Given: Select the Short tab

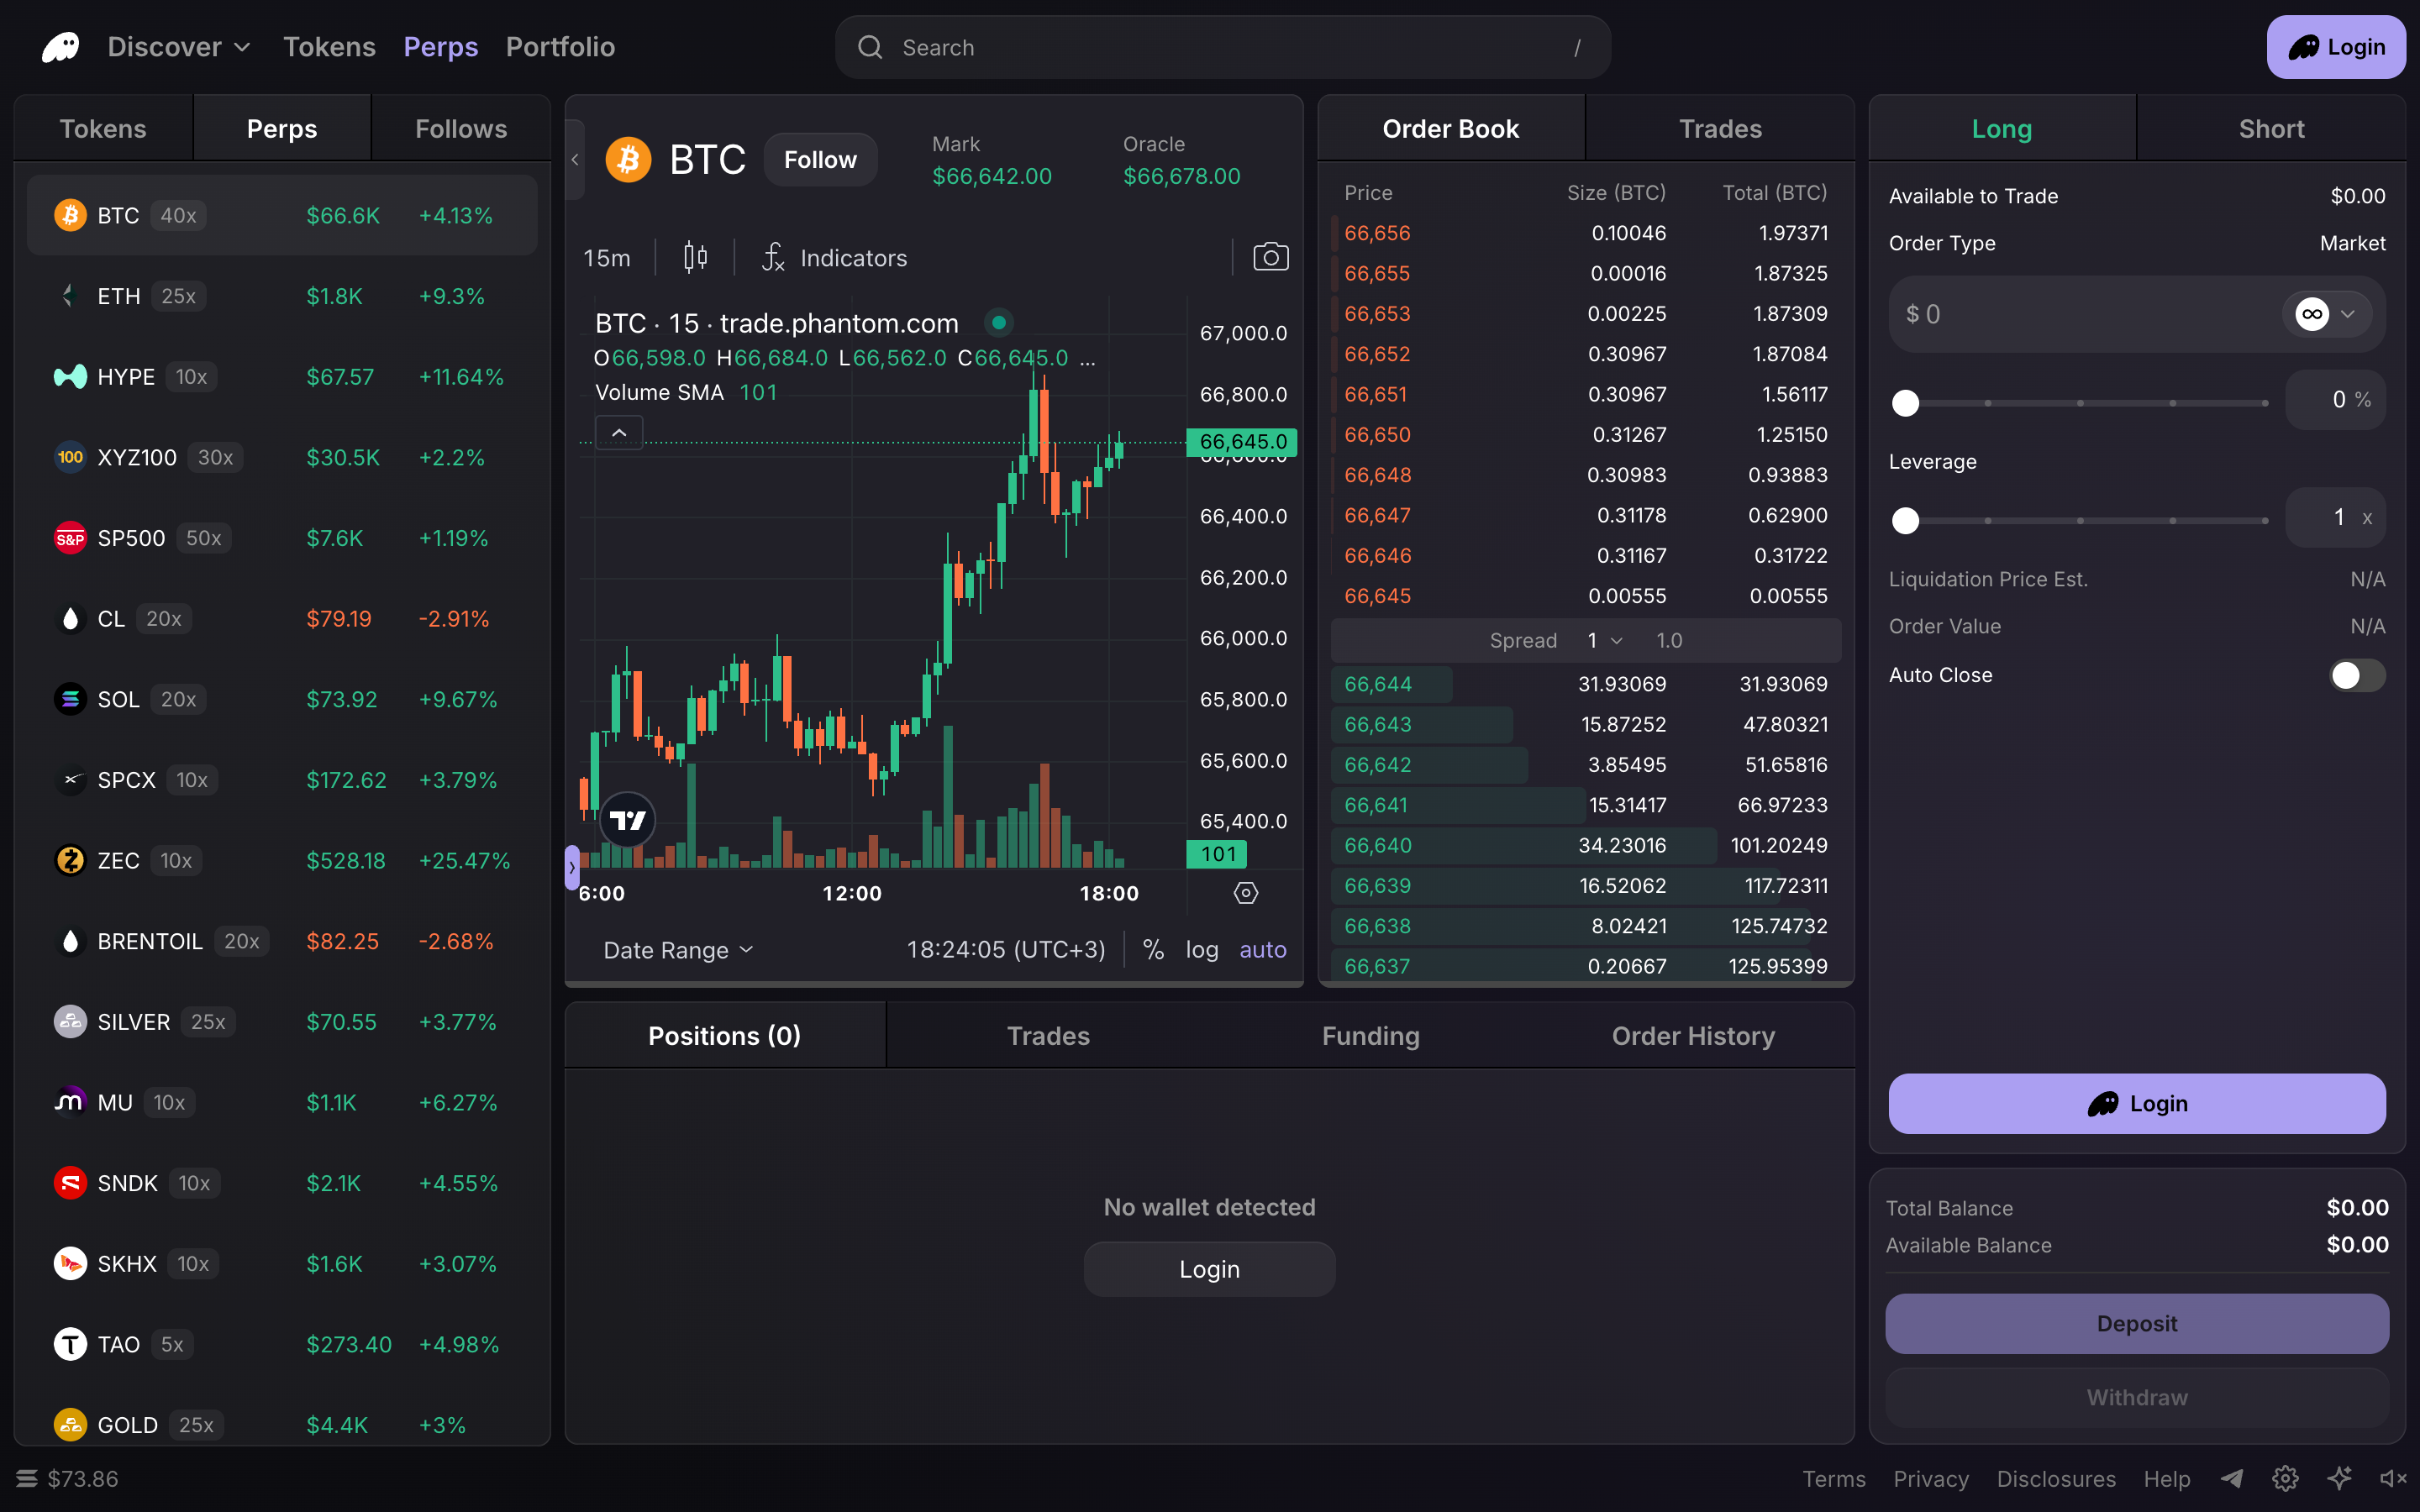Looking at the screenshot, I should click(2271, 128).
